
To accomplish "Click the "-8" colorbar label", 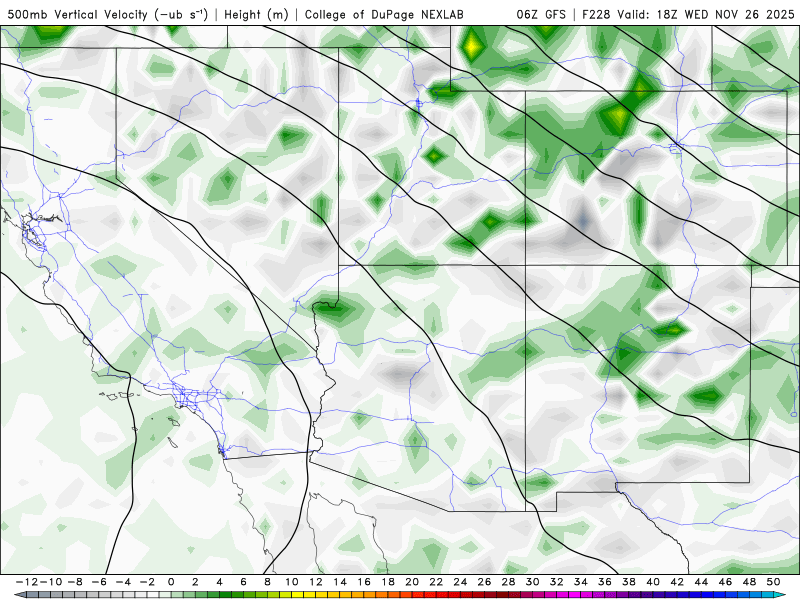I will click(x=75, y=582).
